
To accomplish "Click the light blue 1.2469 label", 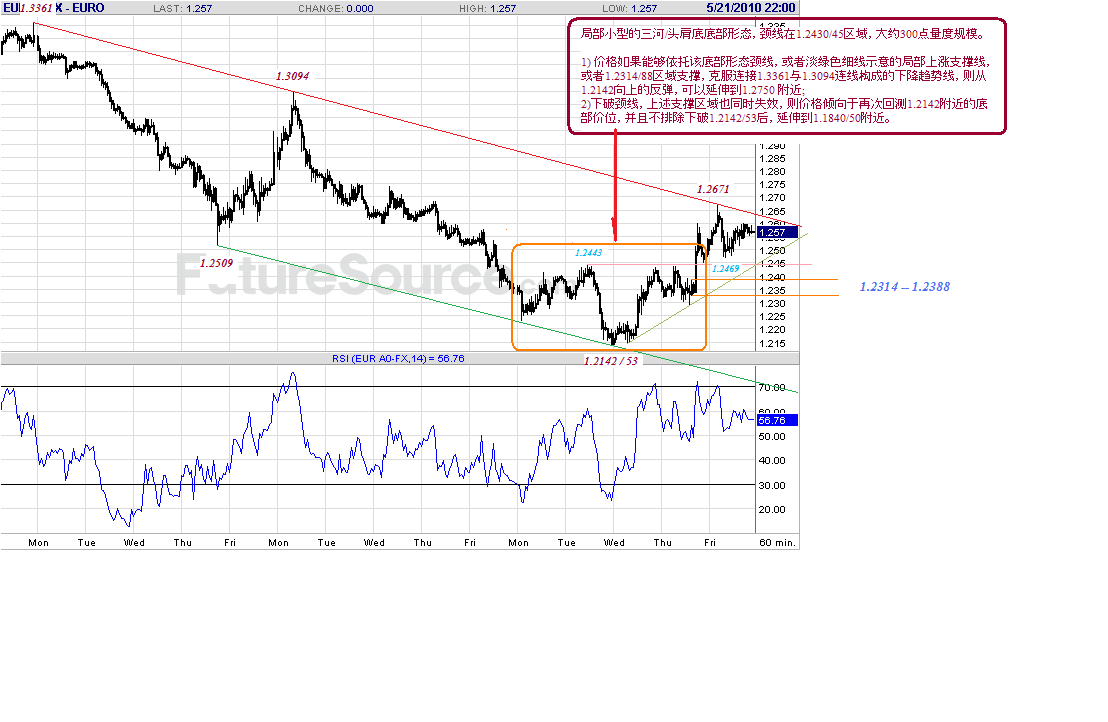I will coord(726,268).
